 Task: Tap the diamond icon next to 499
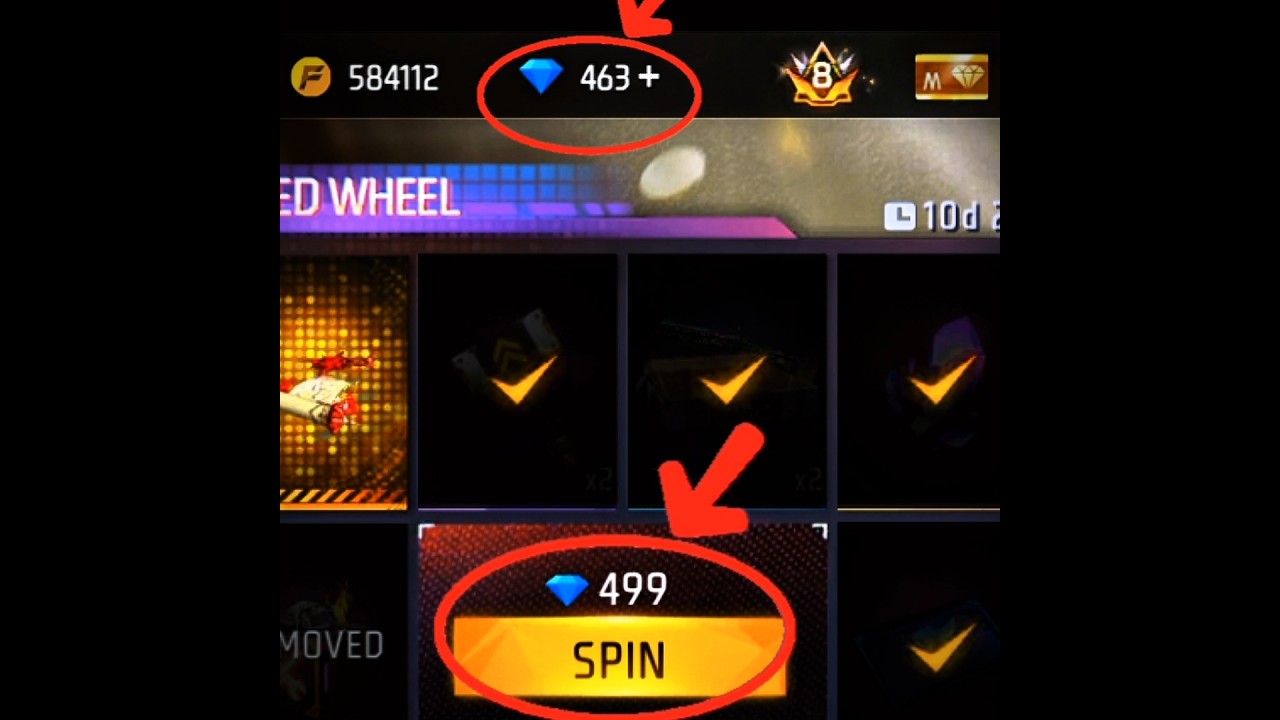[568, 590]
